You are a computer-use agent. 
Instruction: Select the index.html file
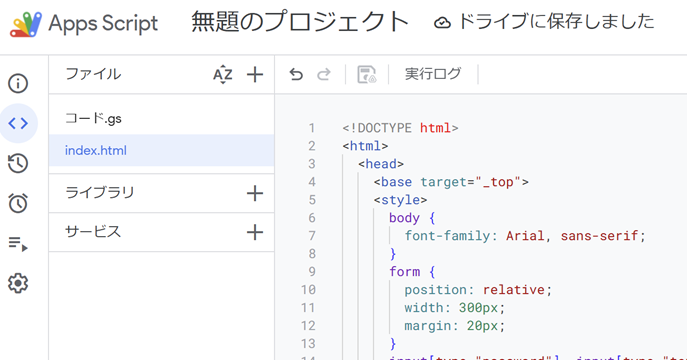161,150
